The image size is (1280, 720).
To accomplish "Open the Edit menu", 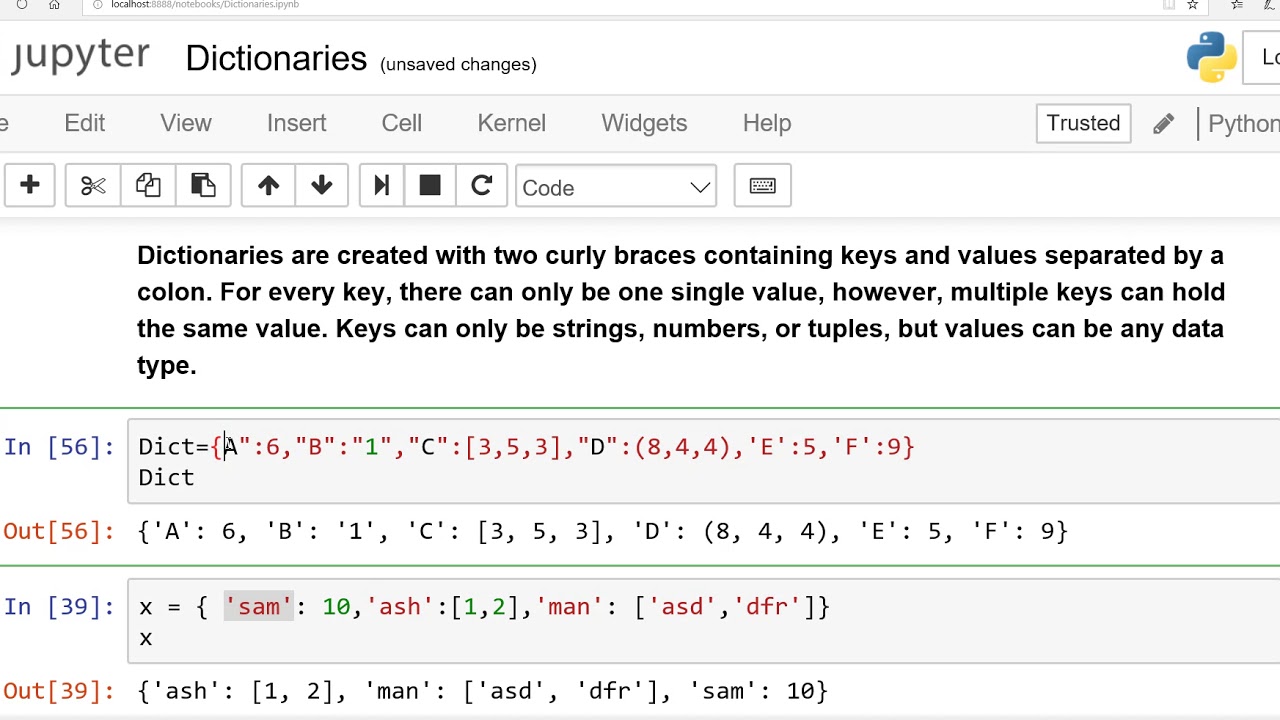I will pos(85,123).
